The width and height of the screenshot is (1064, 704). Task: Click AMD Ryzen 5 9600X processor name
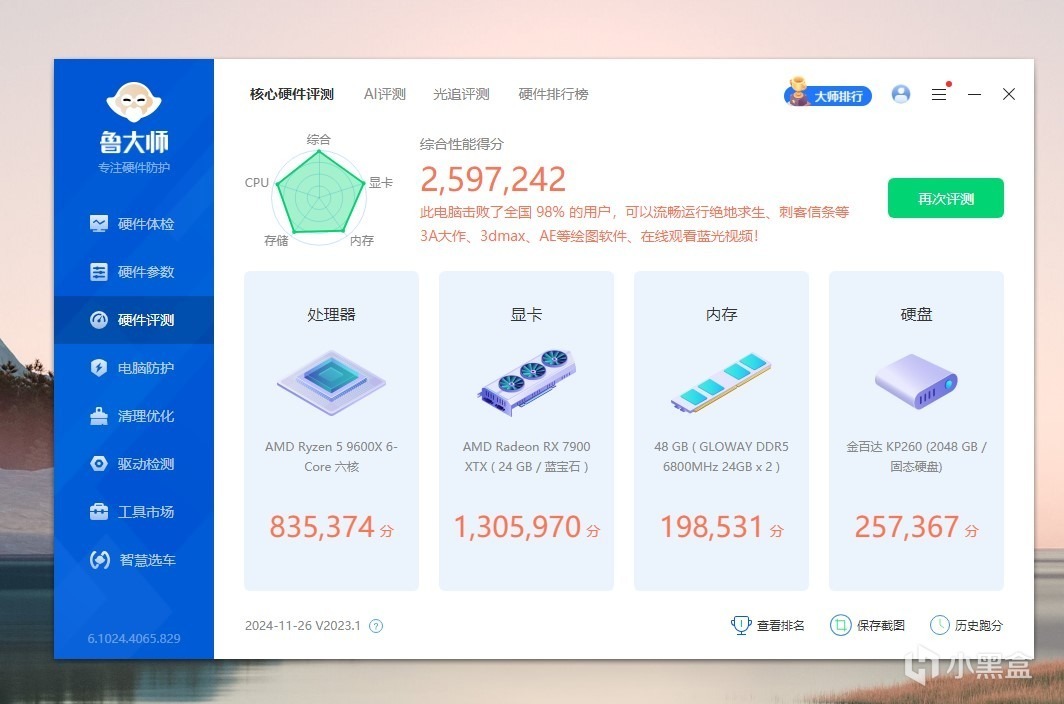(x=331, y=456)
